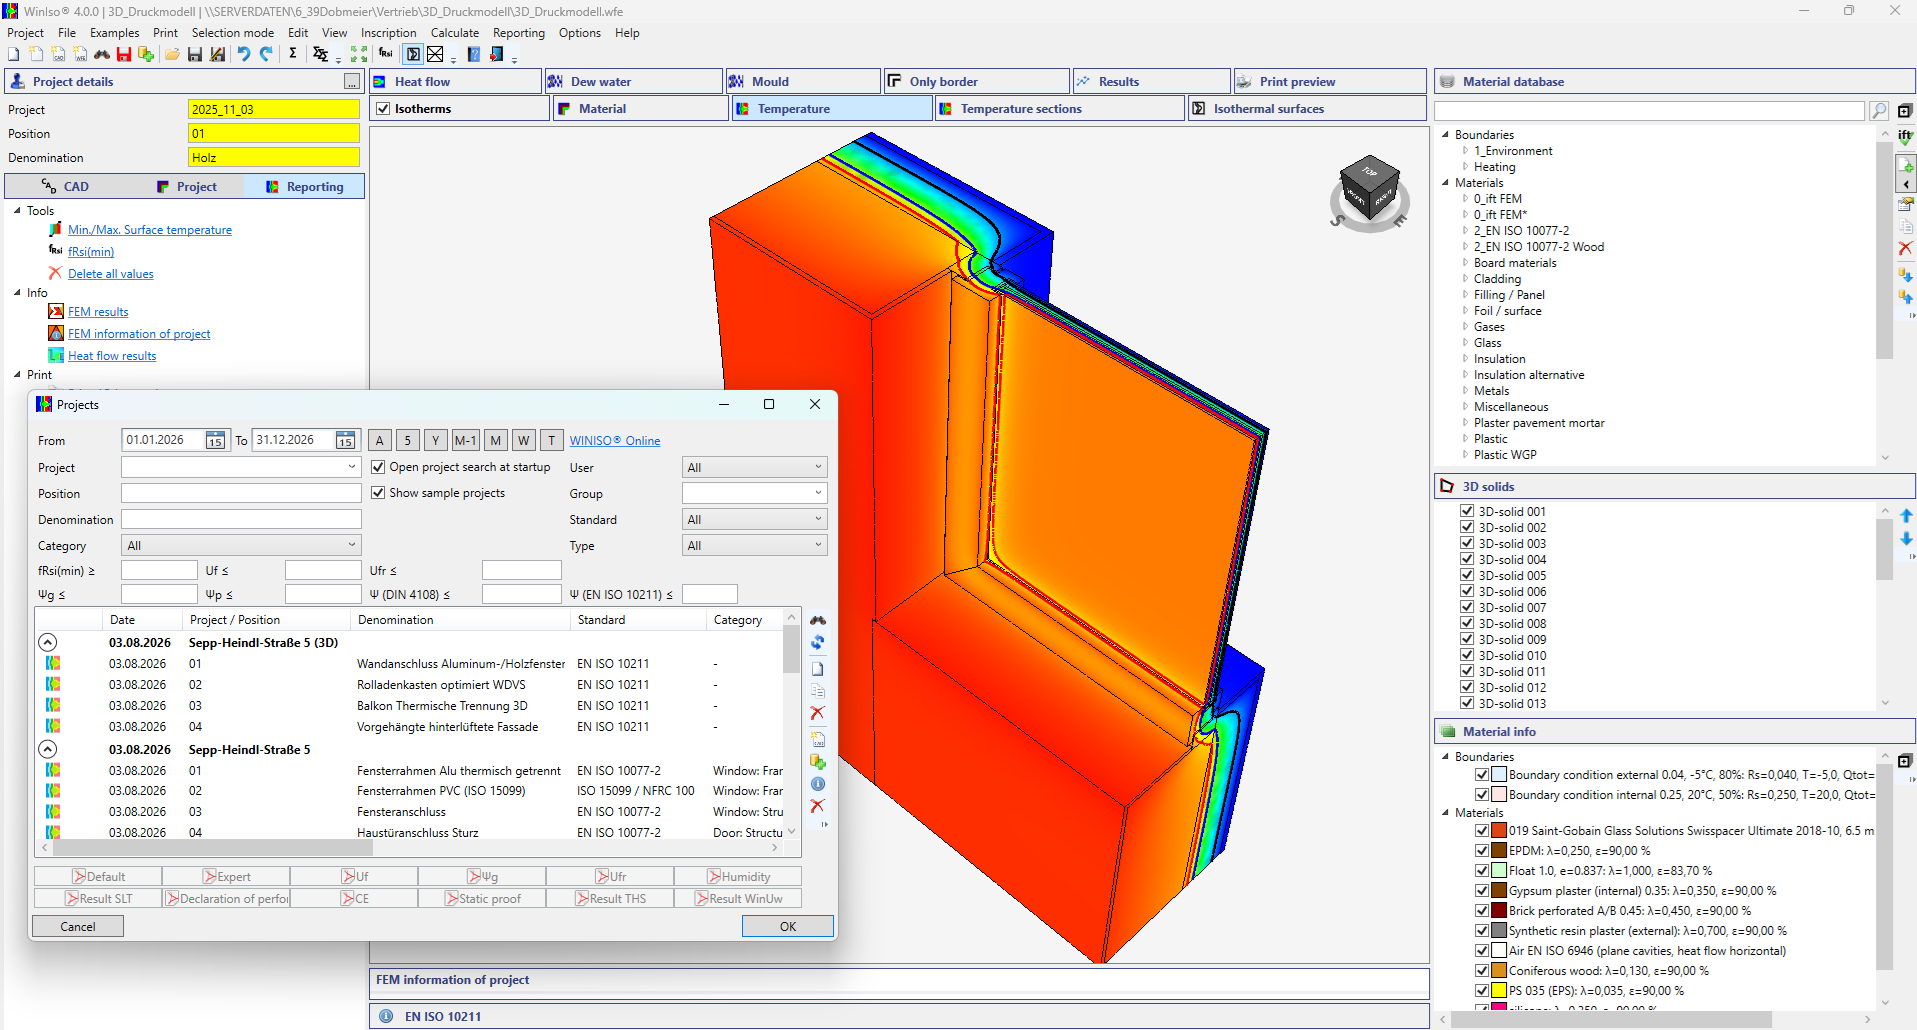
Task: Open the Standard dropdown
Action: [755, 519]
